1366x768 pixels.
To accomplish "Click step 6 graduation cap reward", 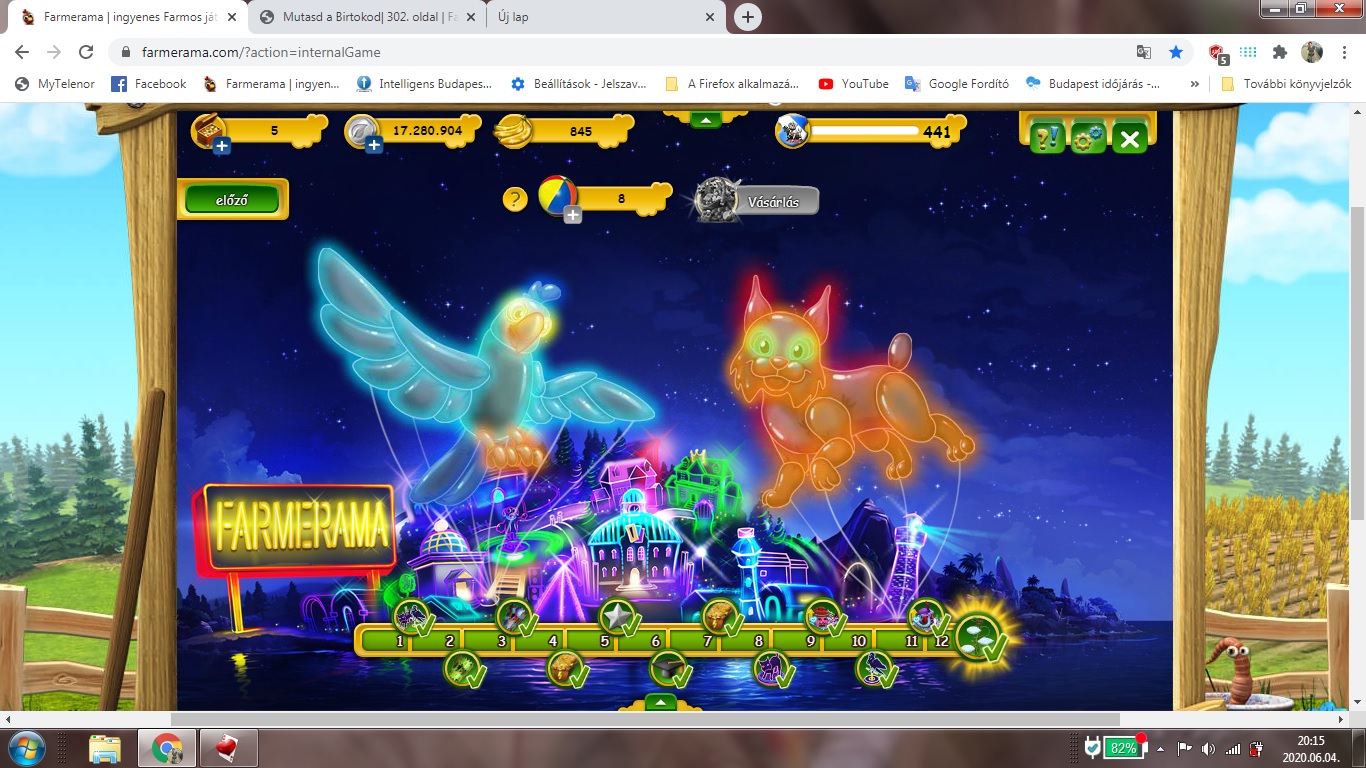I will tap(668, 667).
